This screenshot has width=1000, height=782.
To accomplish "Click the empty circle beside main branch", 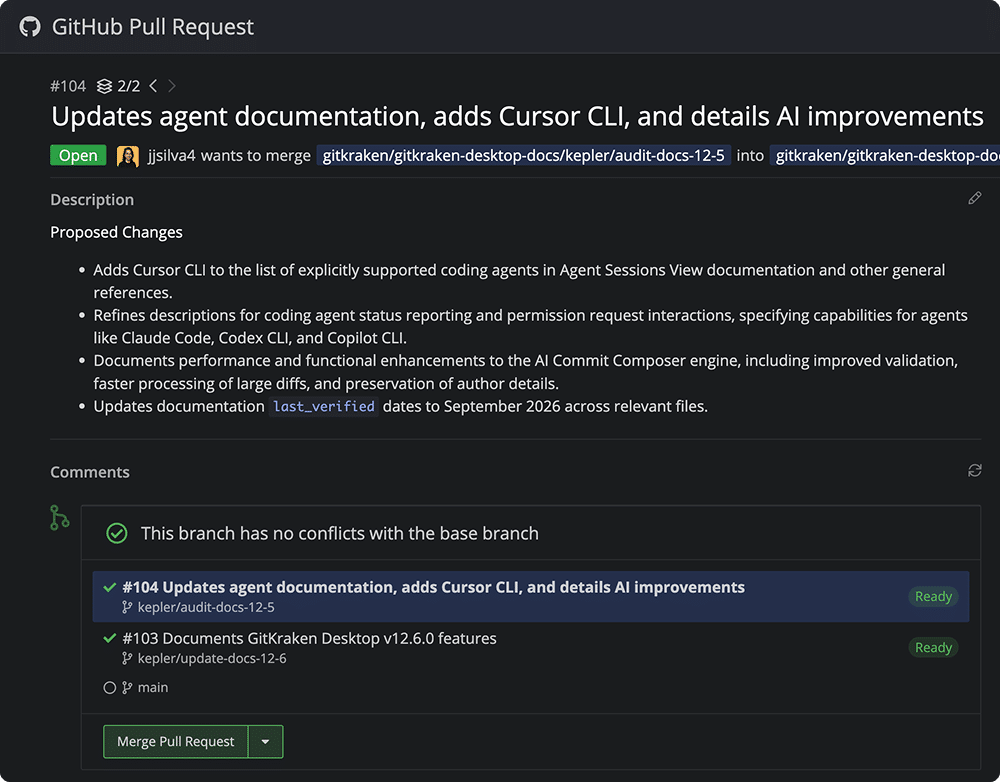I will click(x=110, y=688).
